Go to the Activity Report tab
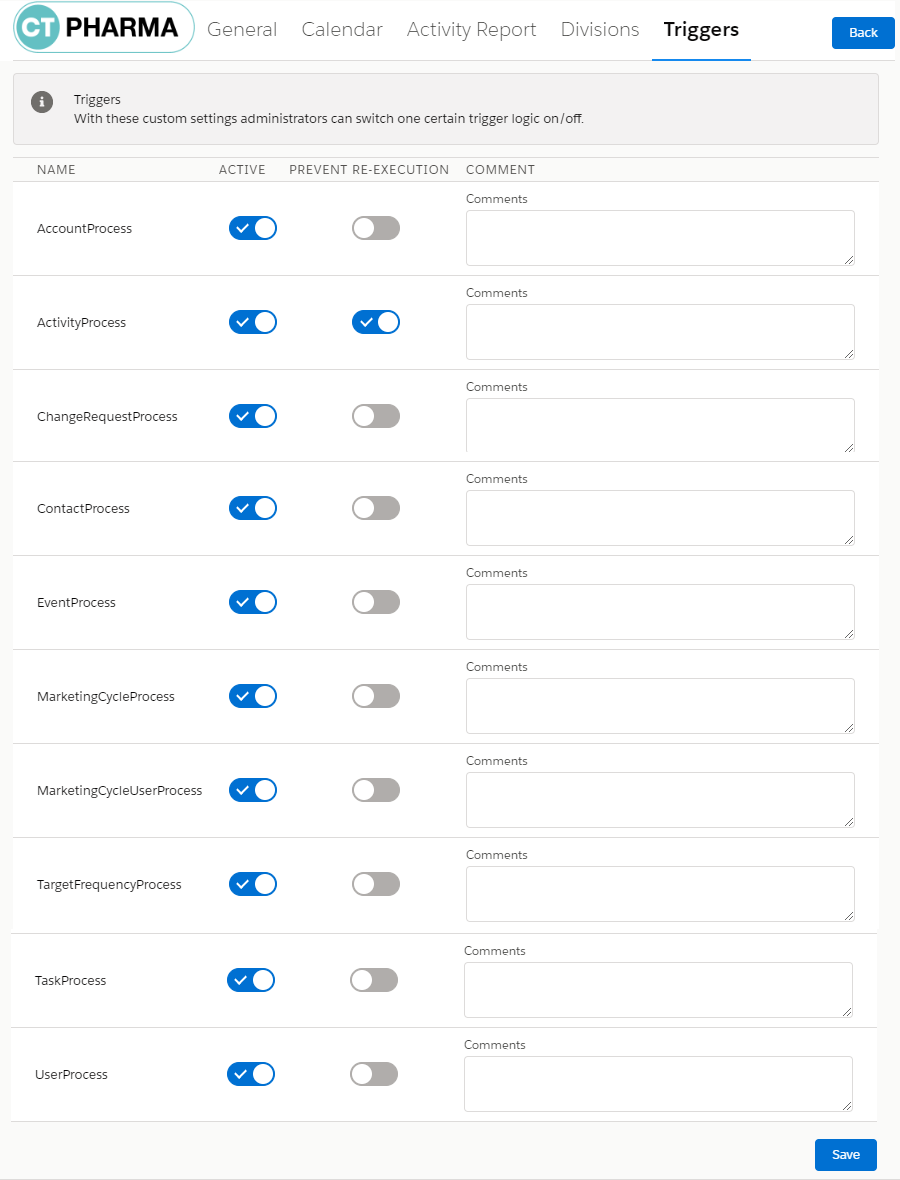The width and height of the screenshot is (900, 1180). coord(471,30)
